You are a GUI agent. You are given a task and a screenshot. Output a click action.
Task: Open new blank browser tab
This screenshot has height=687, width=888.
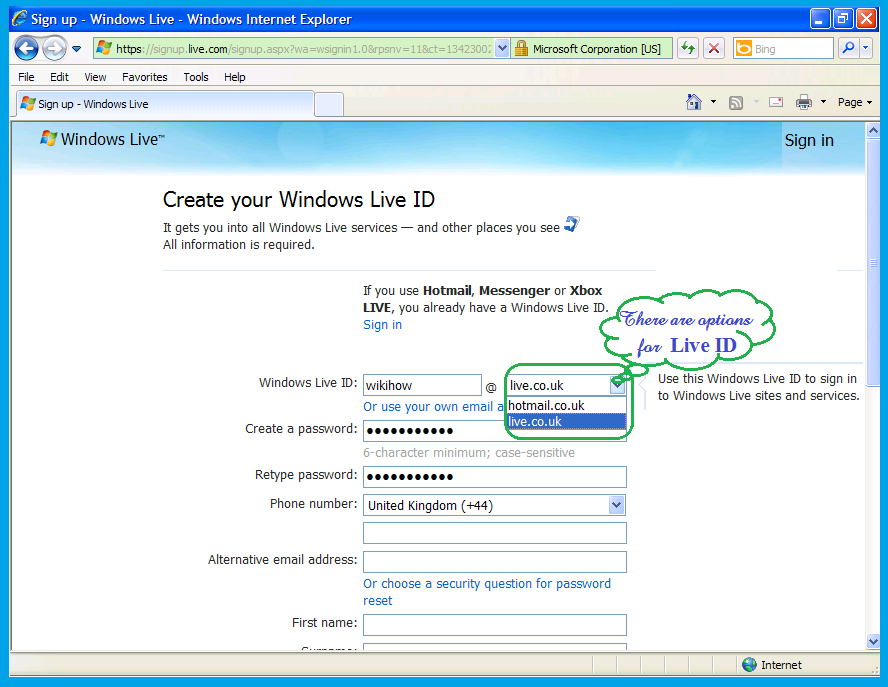[x=329, y=104]
